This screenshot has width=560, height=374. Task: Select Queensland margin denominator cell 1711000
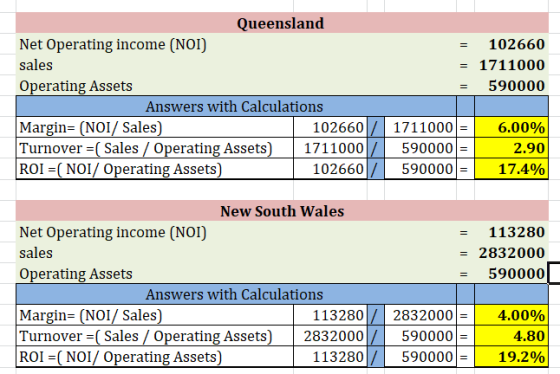420,127
